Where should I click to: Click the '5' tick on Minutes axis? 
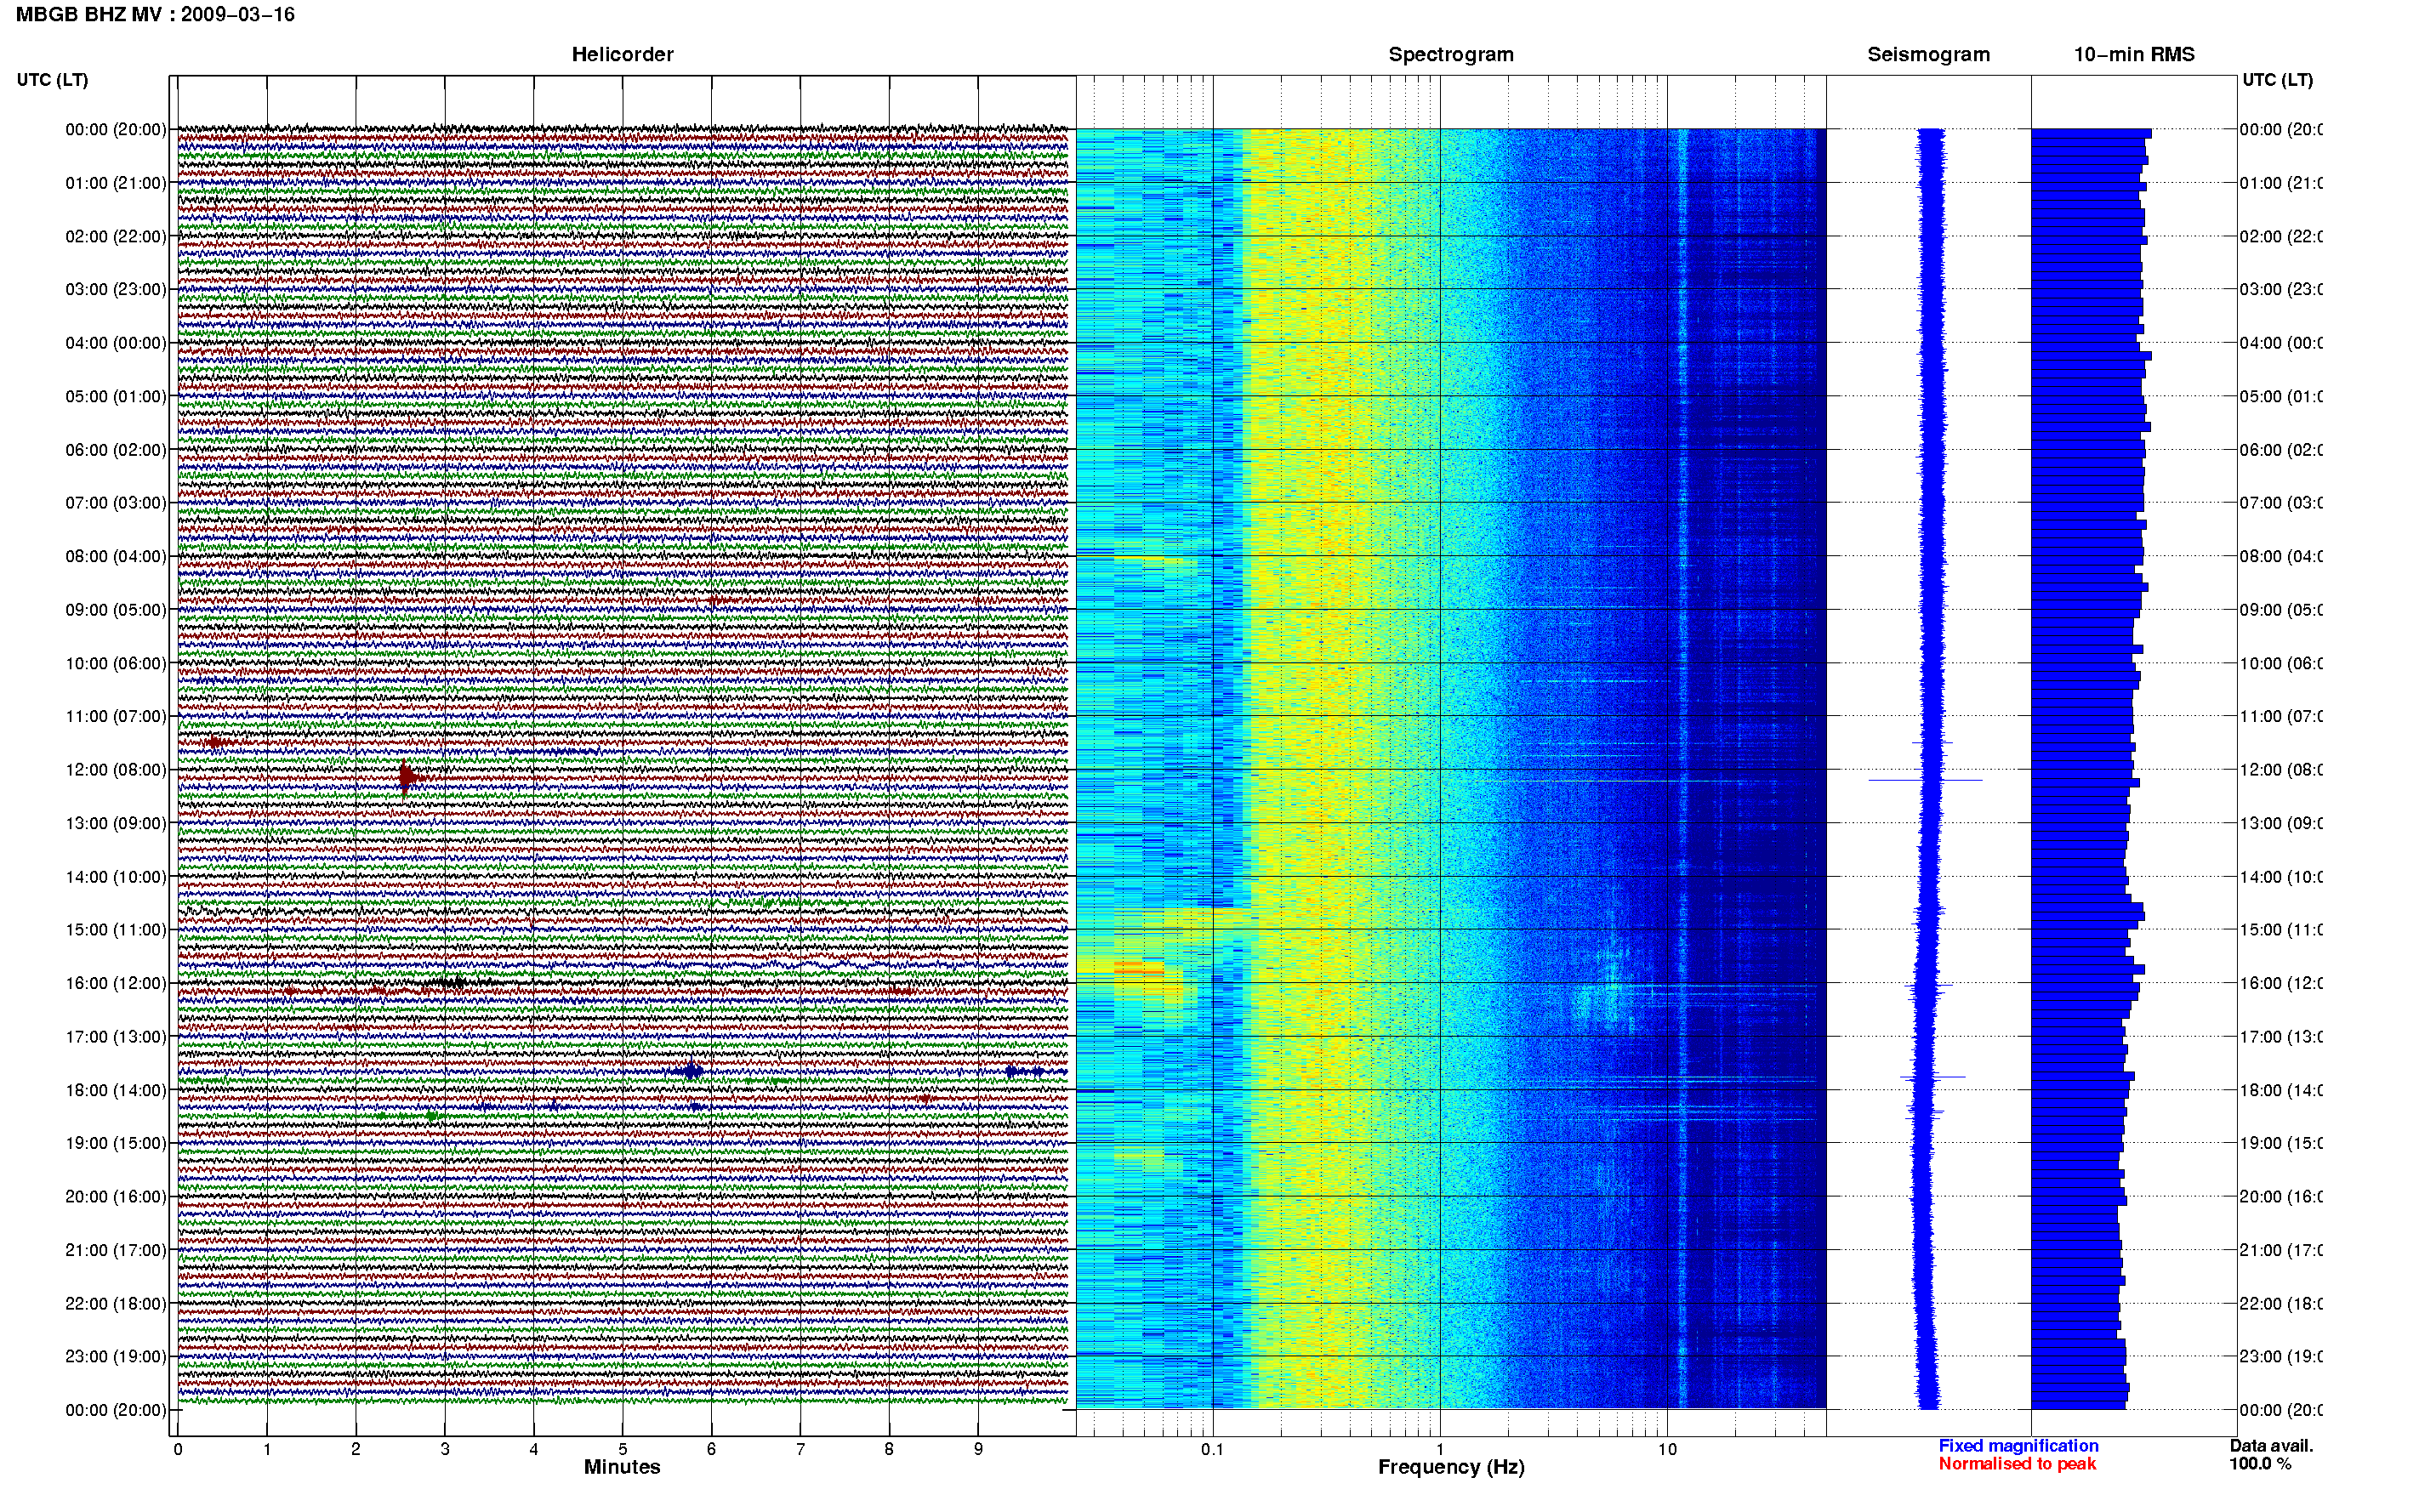(x=622, y=1449)
